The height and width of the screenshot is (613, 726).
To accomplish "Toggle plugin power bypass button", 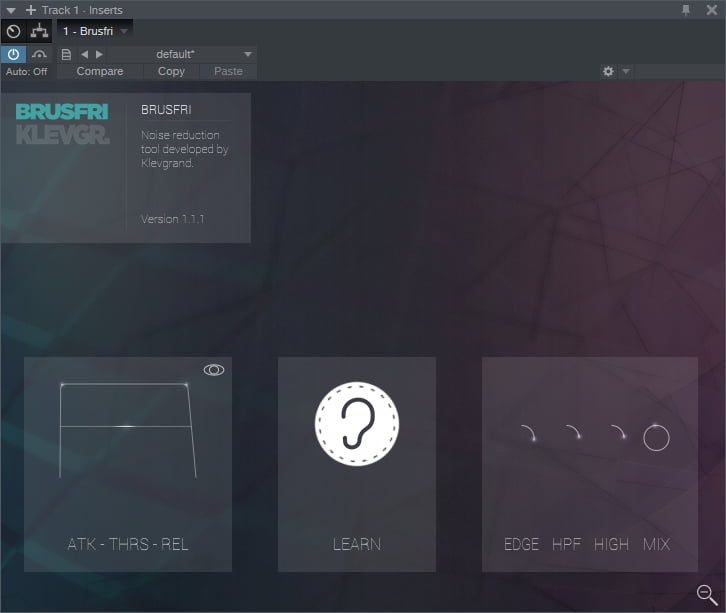I will [13, 54].
